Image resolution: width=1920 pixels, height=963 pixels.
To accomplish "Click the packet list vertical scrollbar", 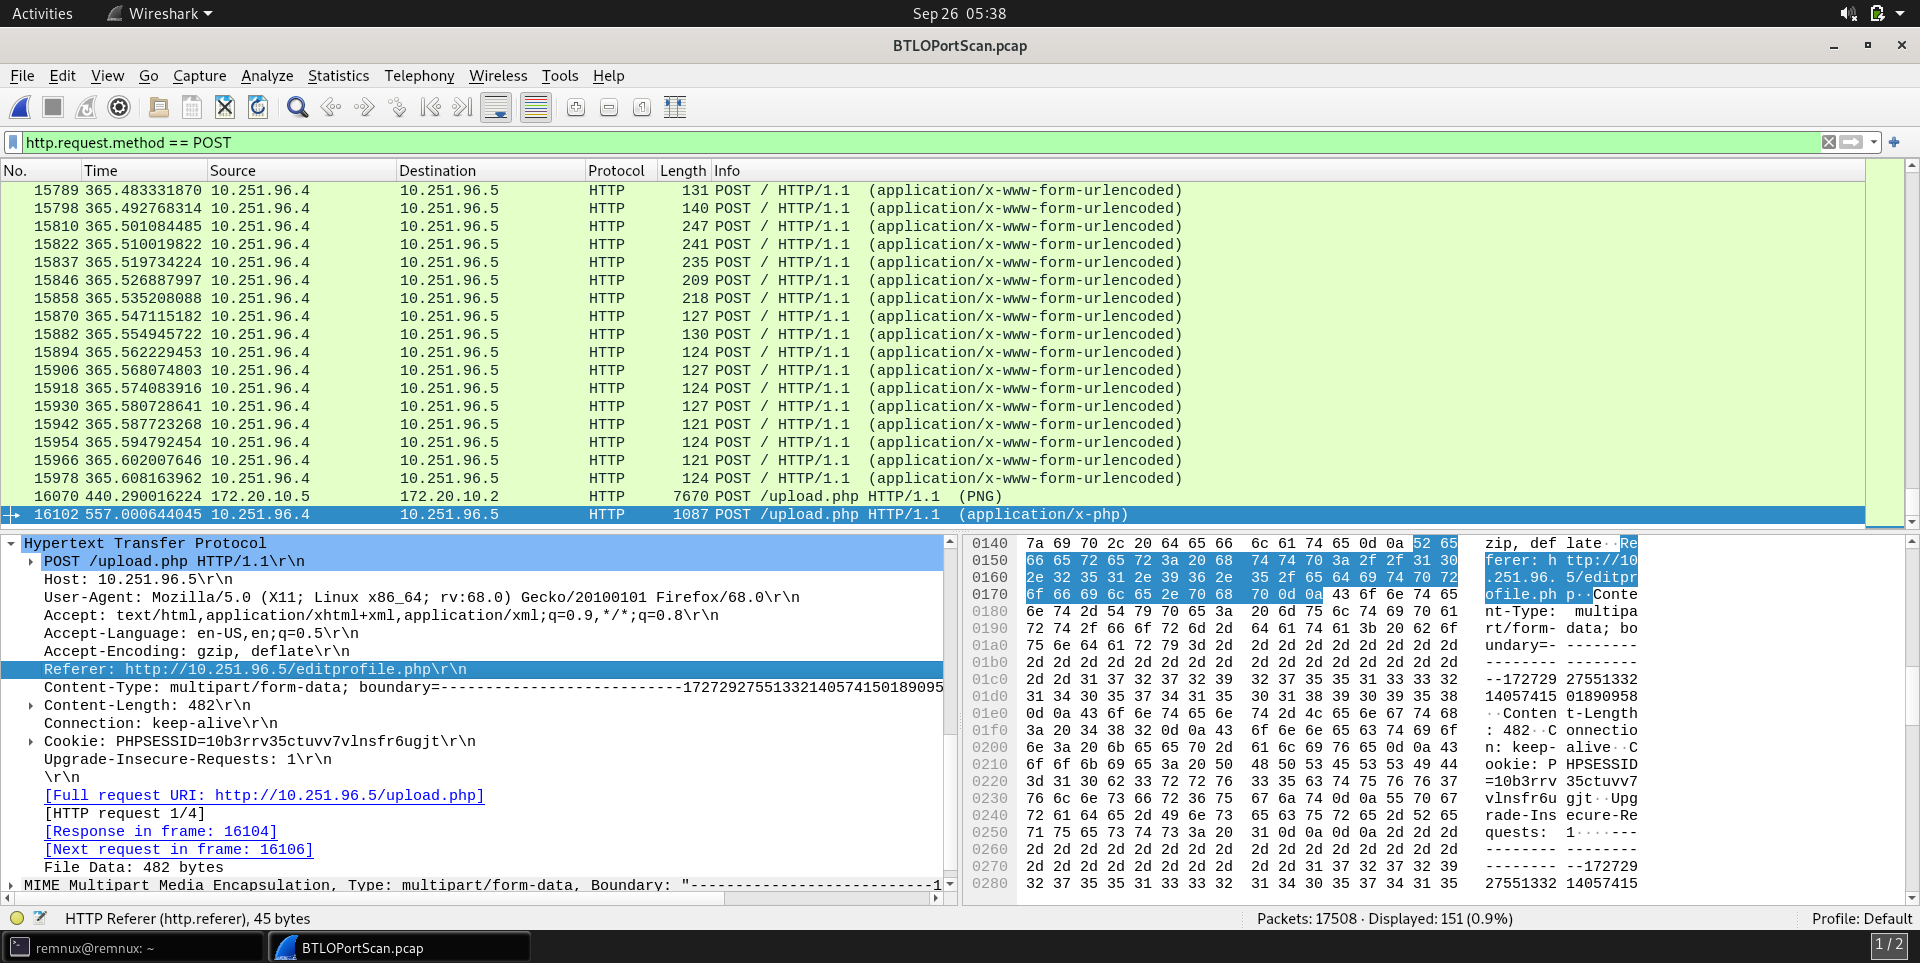I will (1911, 340).
